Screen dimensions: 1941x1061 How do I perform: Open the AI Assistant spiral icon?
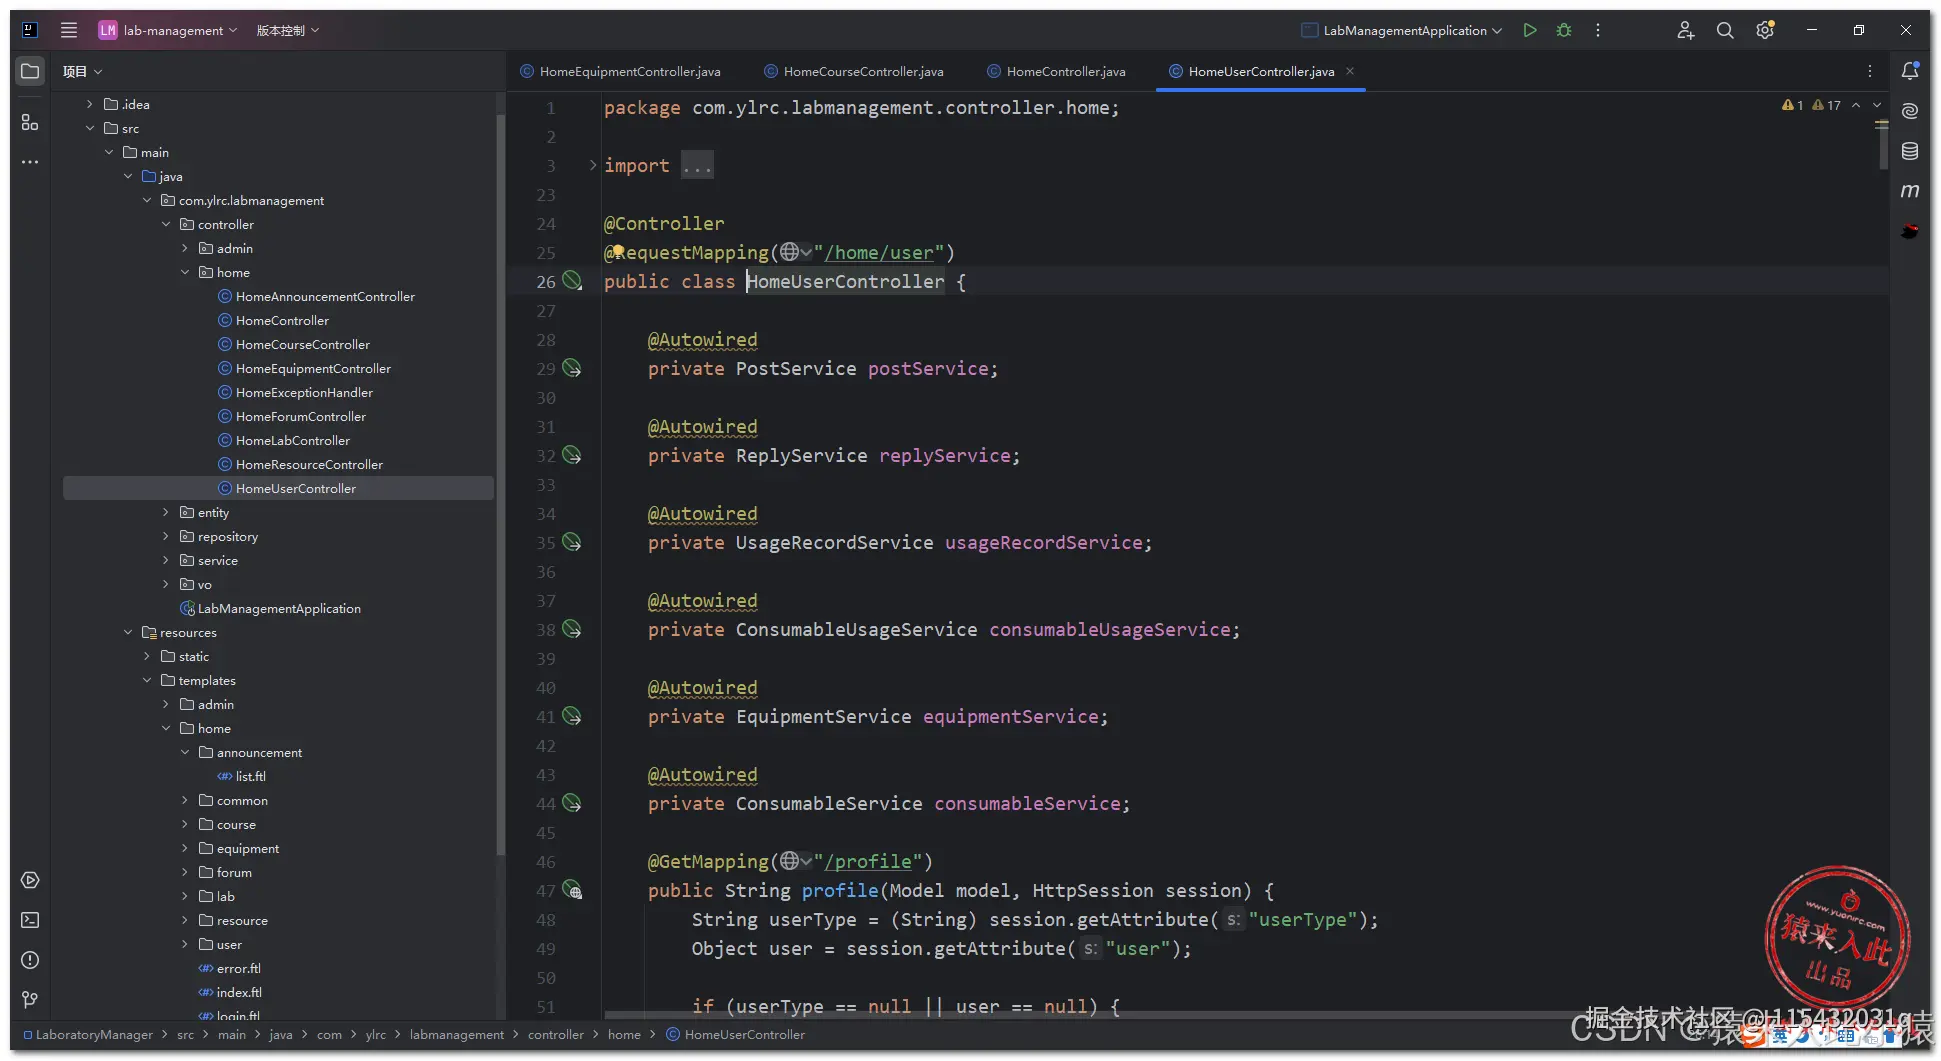[1910, 111]
